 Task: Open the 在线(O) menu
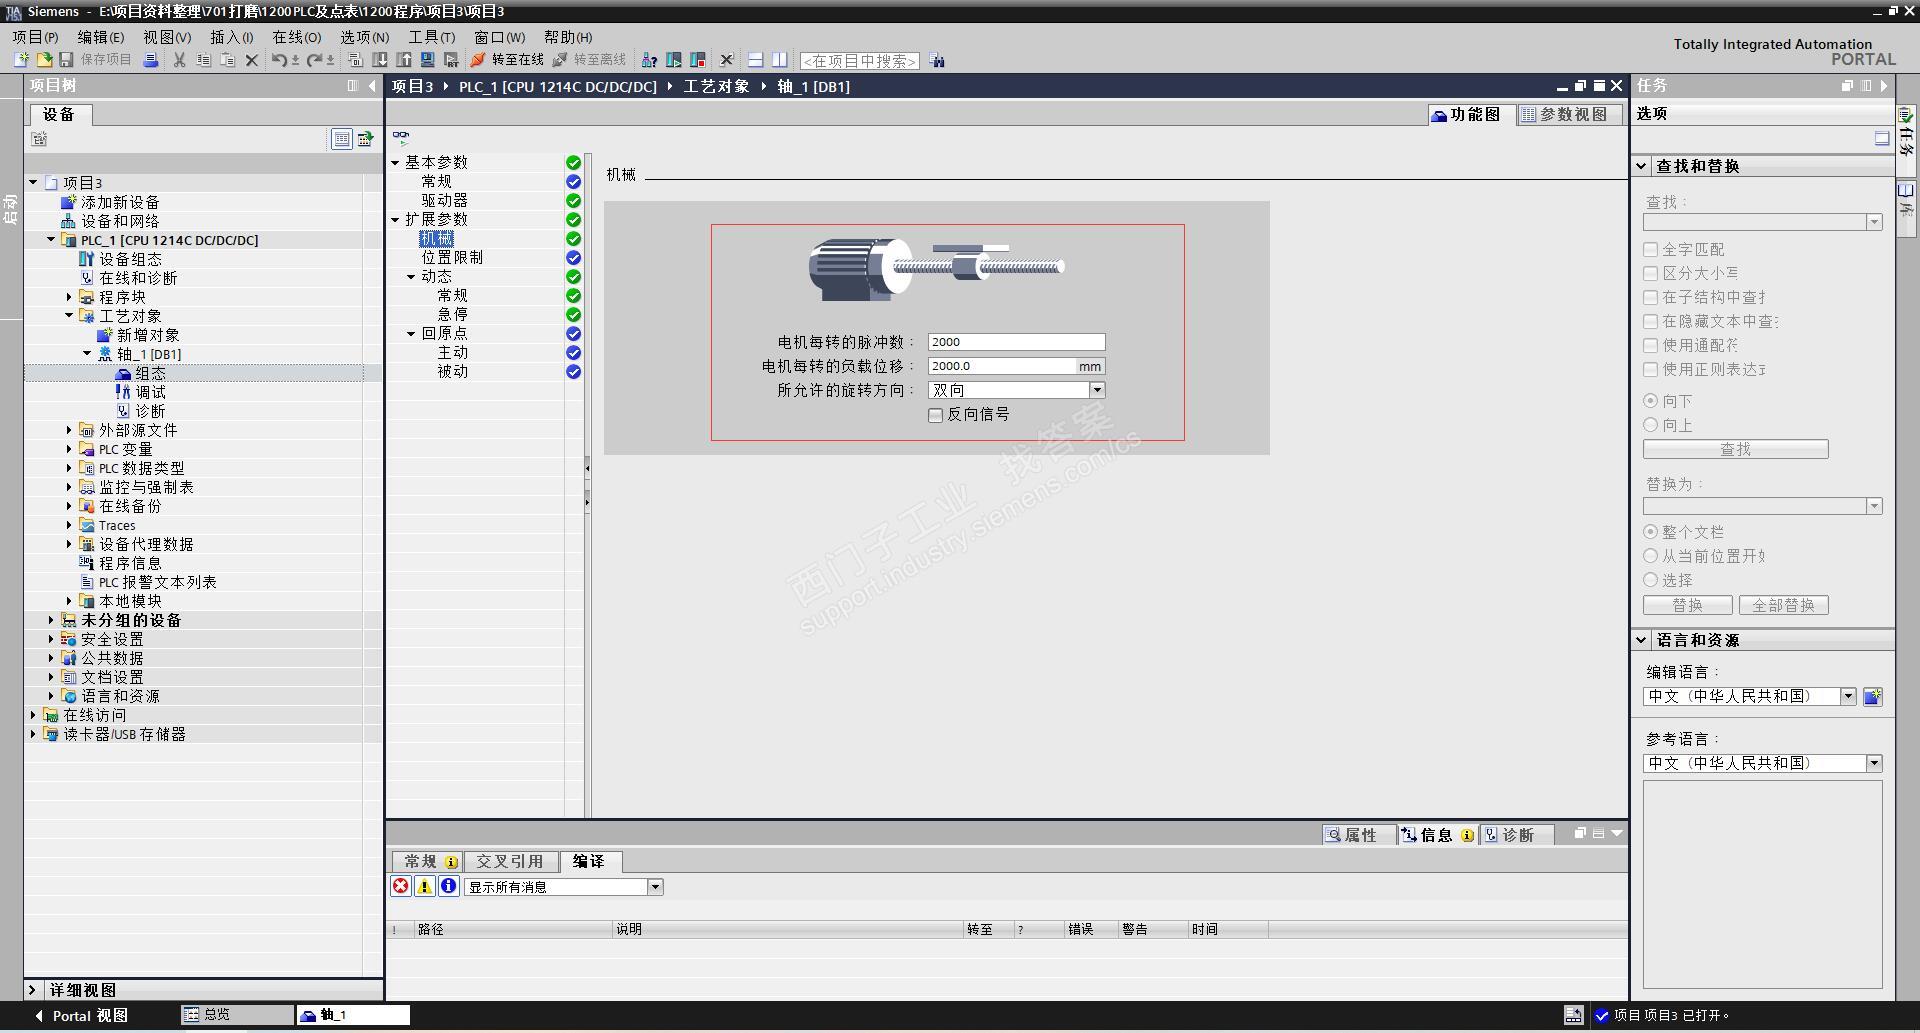[297, 37]
